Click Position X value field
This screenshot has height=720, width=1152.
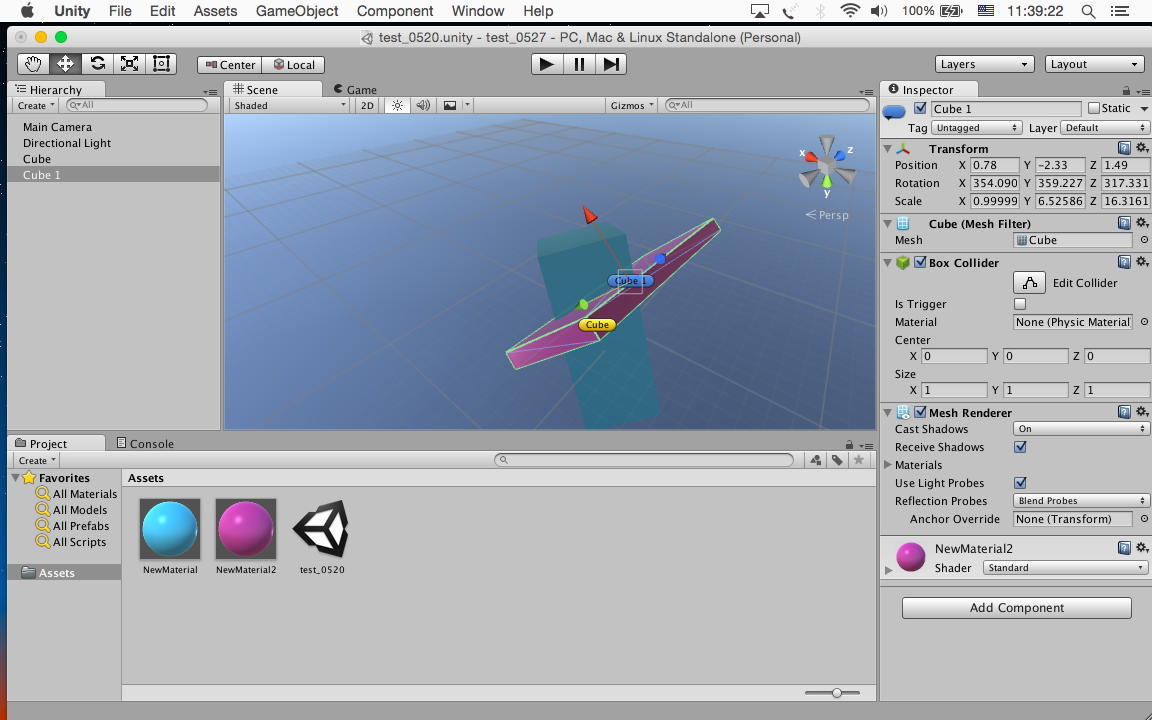pyautogui.click(x=995, y=165)
